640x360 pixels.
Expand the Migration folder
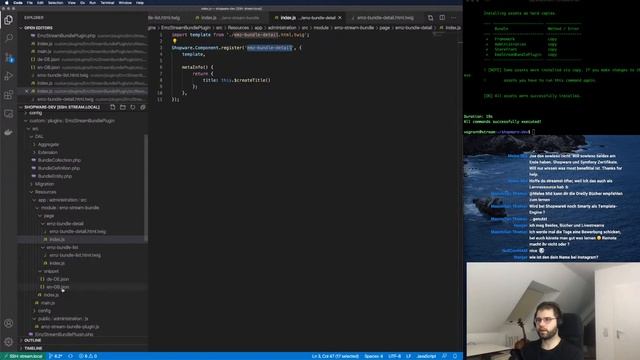tap(44, 184)
